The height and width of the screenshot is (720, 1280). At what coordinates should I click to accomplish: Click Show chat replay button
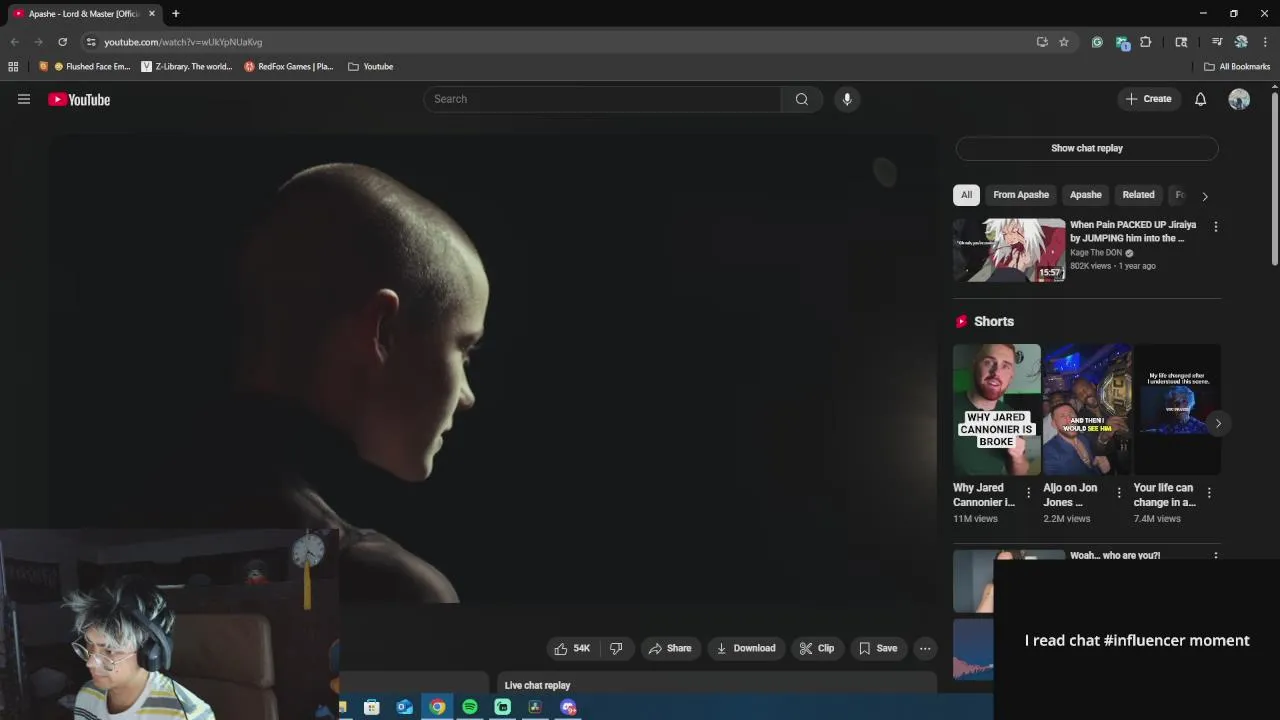pos(1087,148)
